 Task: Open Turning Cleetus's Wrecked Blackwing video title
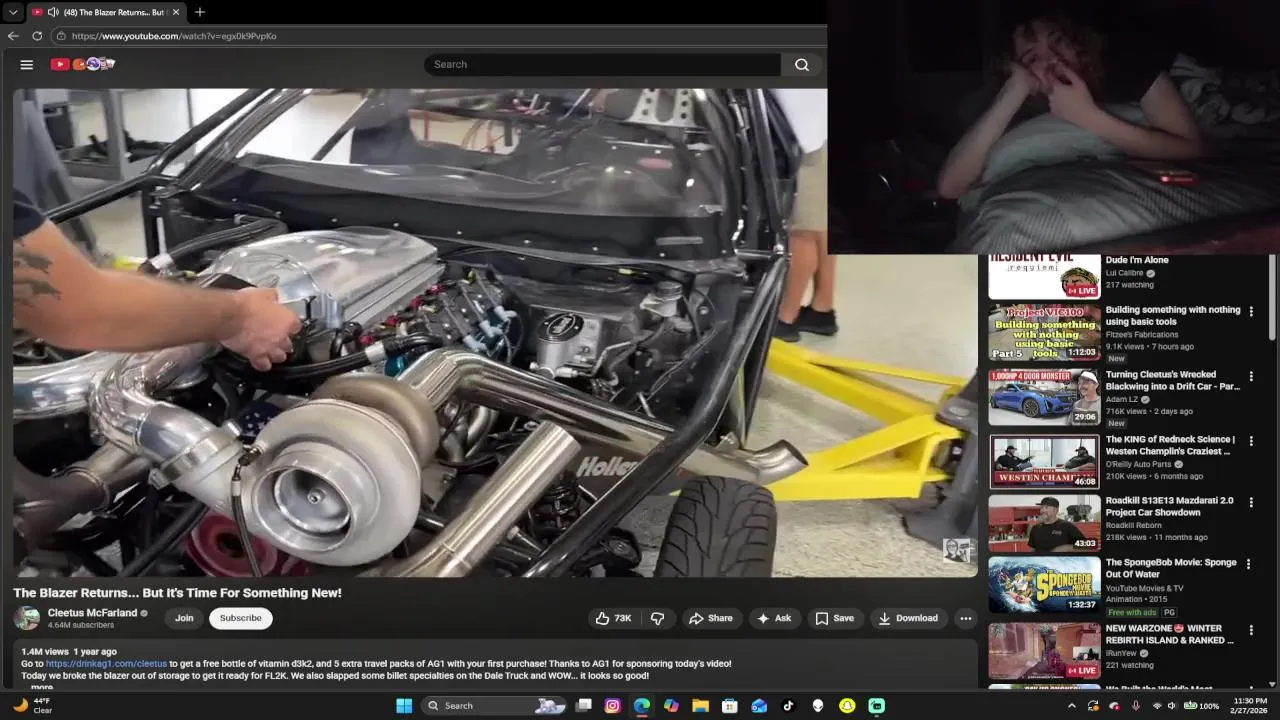(x=1172, y=380)
